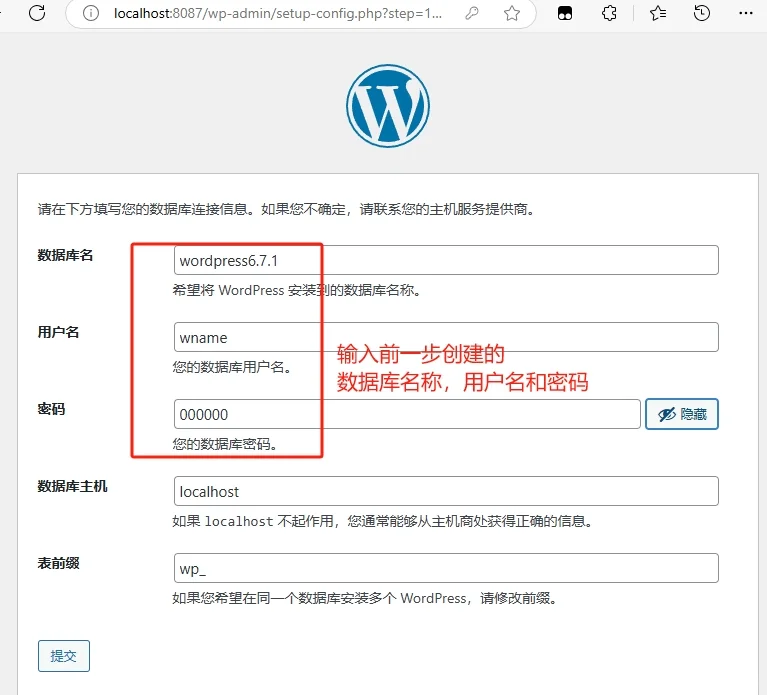Click the WordPress logo
The image size is (767, 695).
pyautogui.click(x=388, y=106)
